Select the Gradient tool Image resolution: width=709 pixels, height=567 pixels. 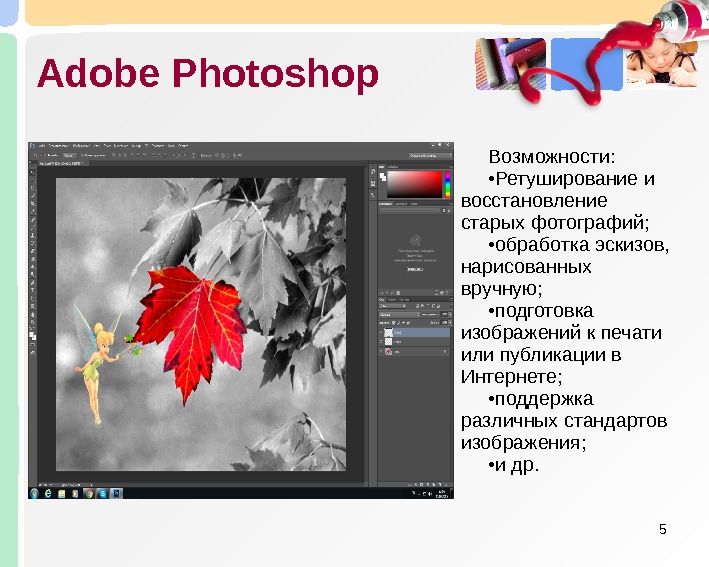click(35, 259)
